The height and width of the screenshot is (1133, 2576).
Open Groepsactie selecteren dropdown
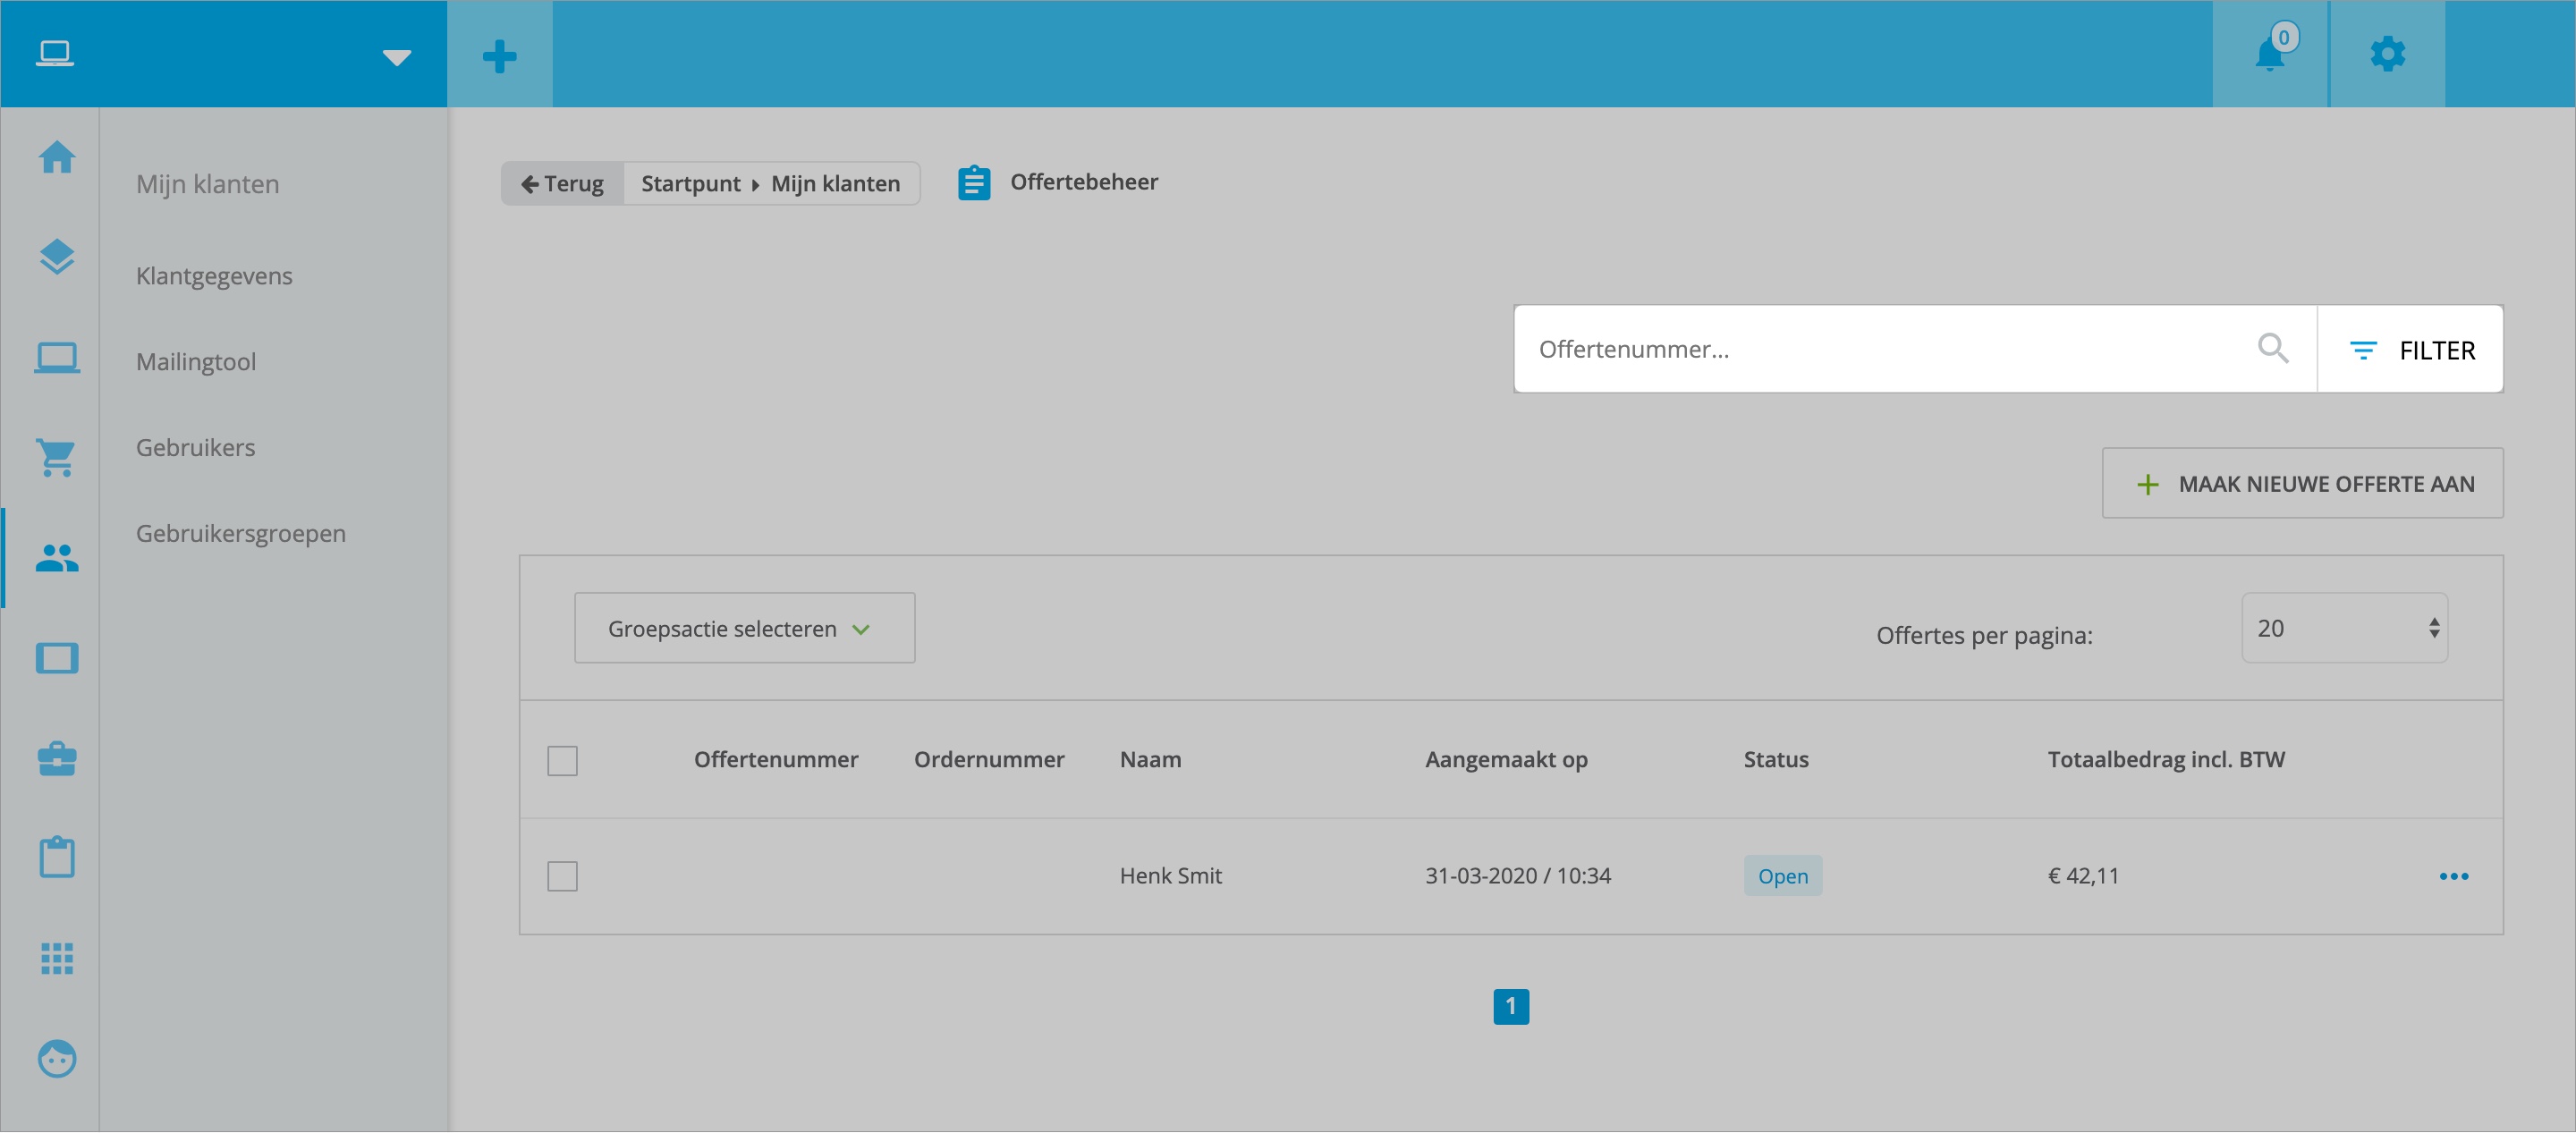tap(745, 628)
